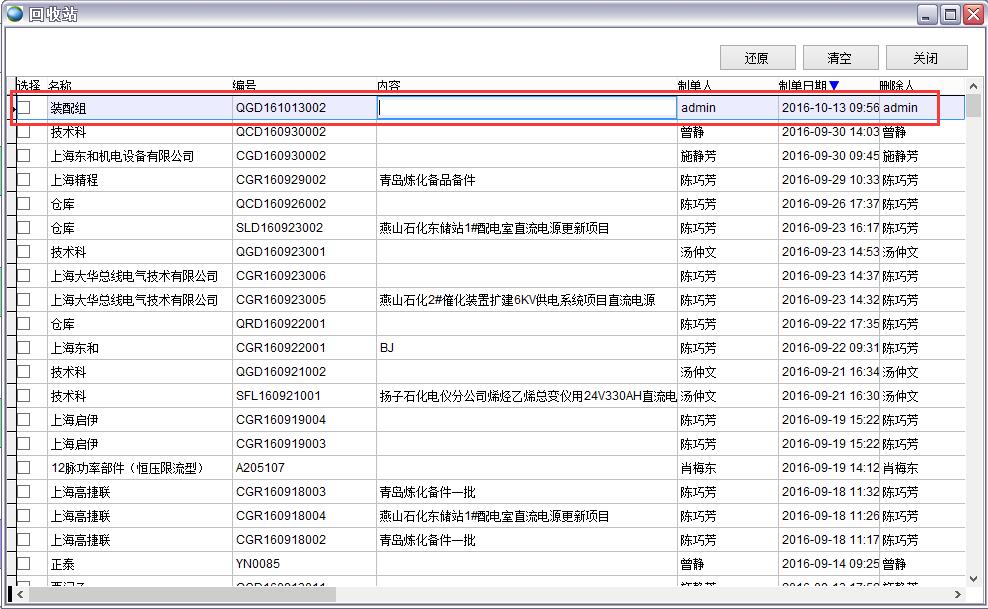Image resolution: width=988 pixels, height=609 pixels.
Task: Sort by the 编号 column header
Action: click(x=245, y=86)
